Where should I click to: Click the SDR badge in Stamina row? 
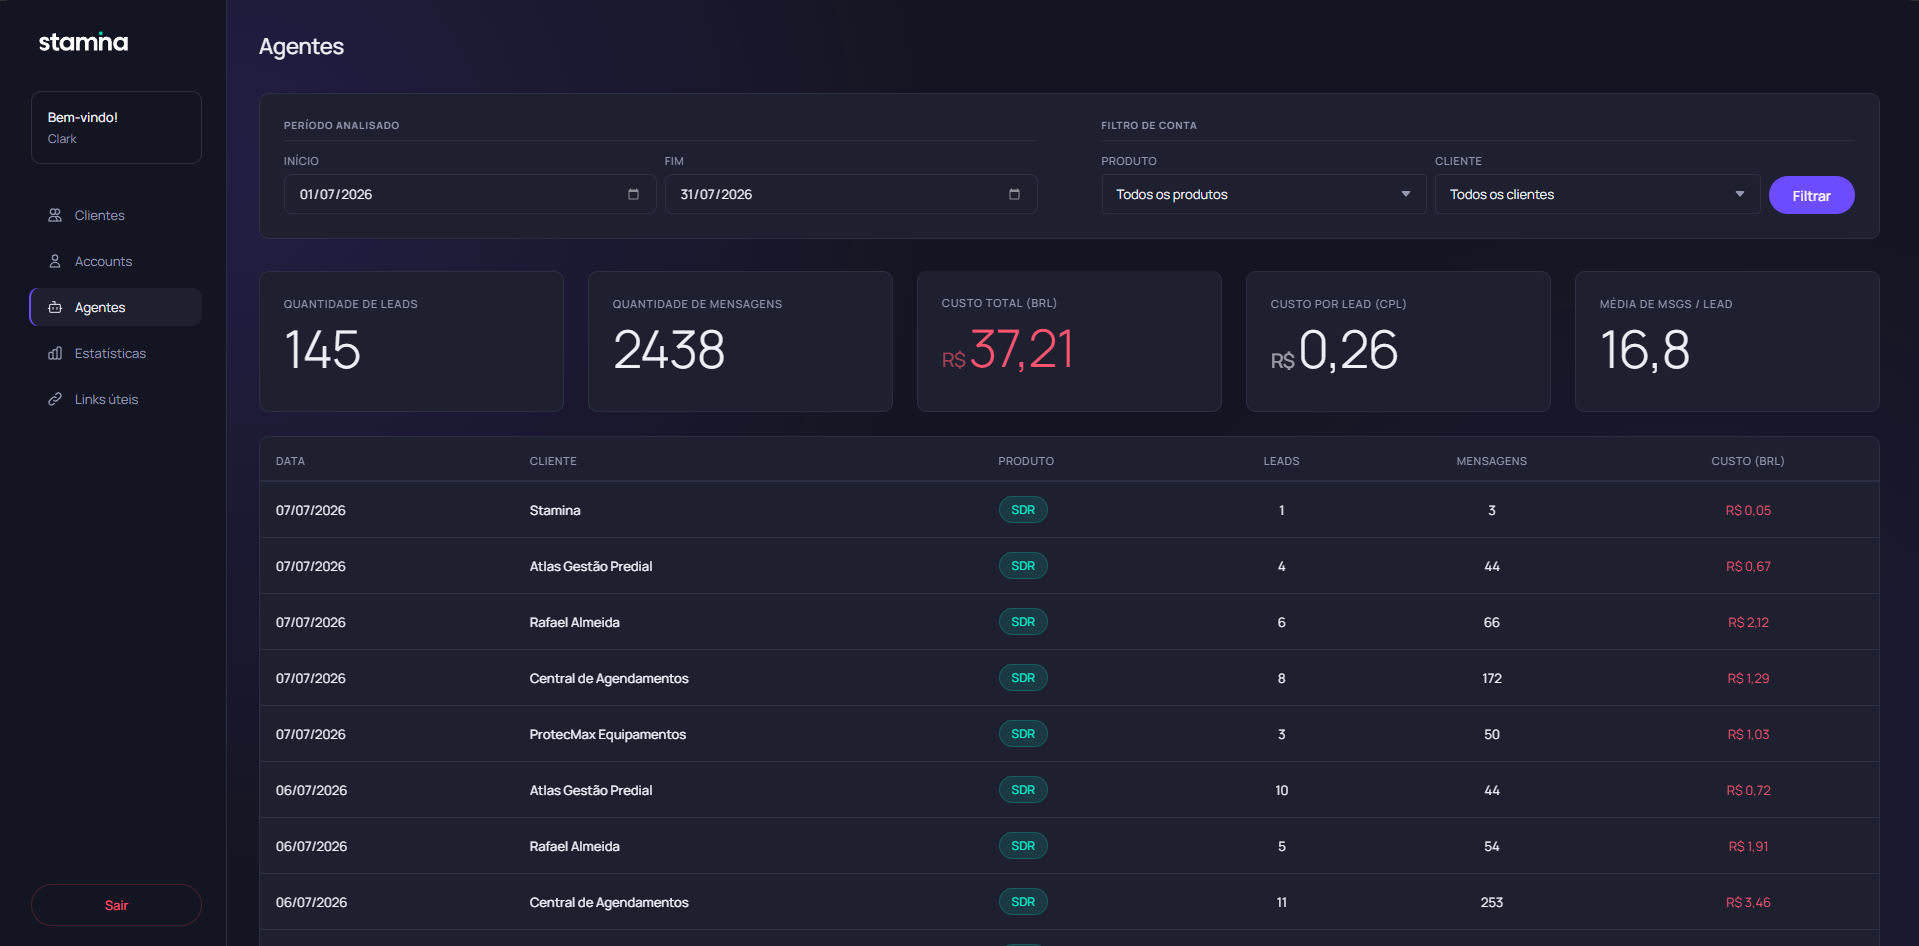1023,510
